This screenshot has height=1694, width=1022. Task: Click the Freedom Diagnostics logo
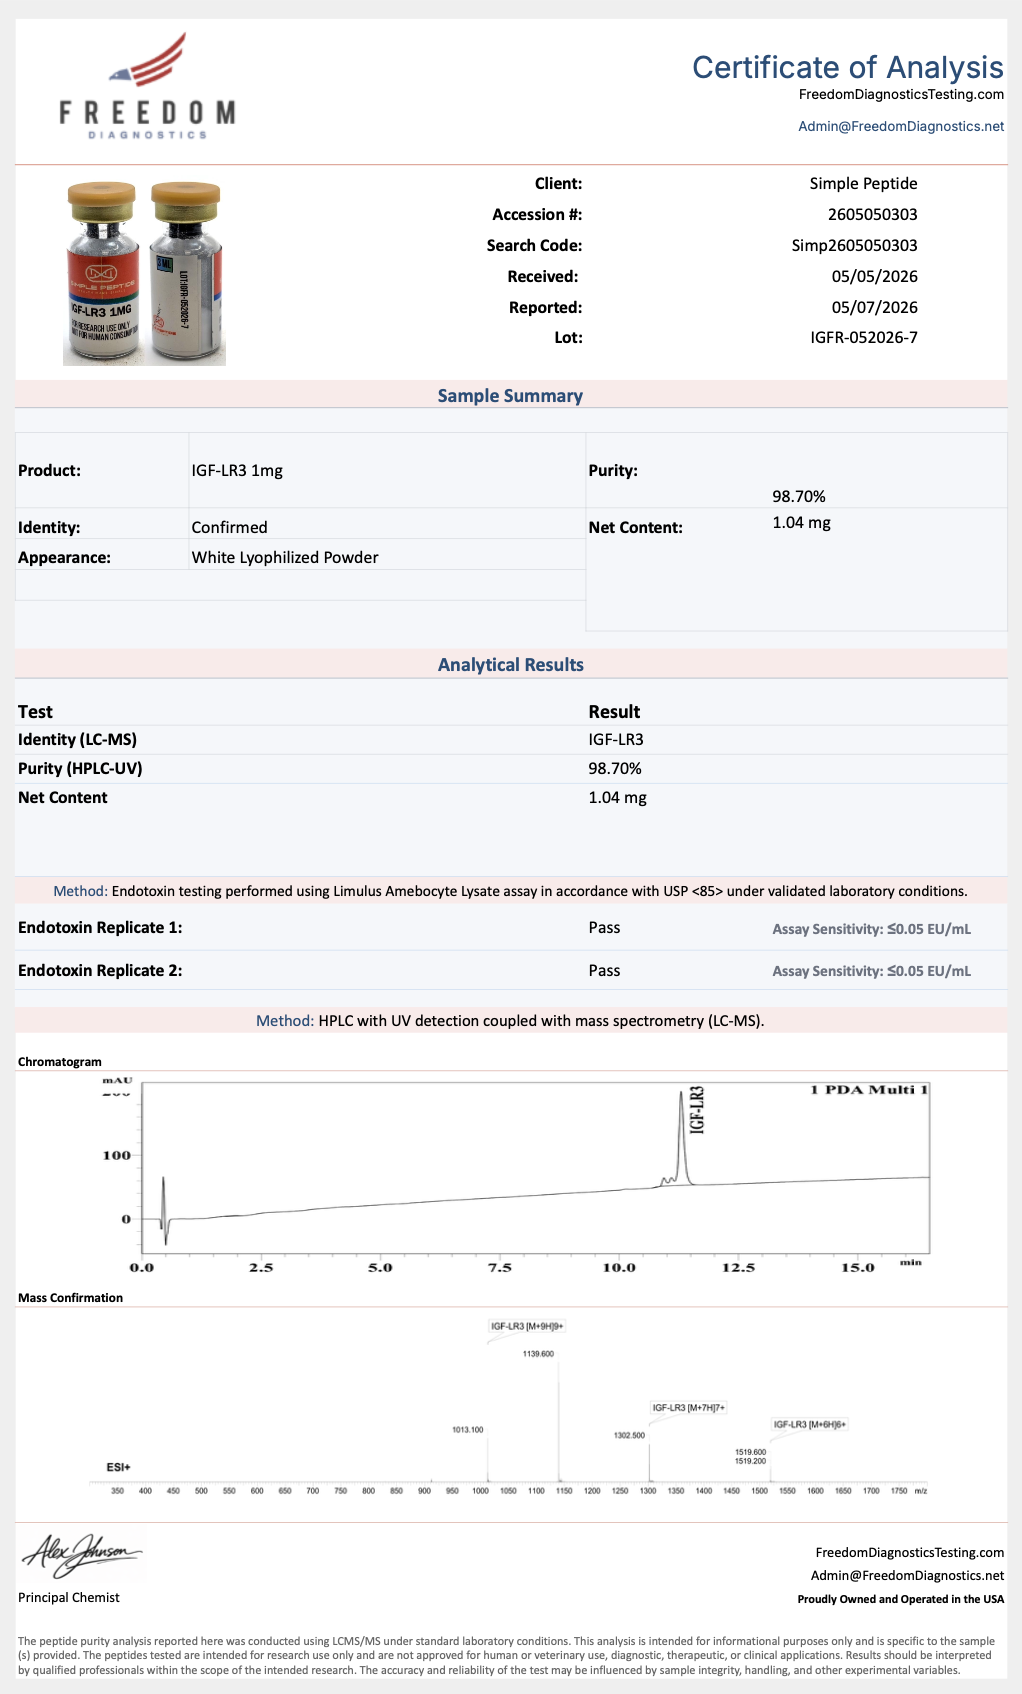(x=147, y=86)
